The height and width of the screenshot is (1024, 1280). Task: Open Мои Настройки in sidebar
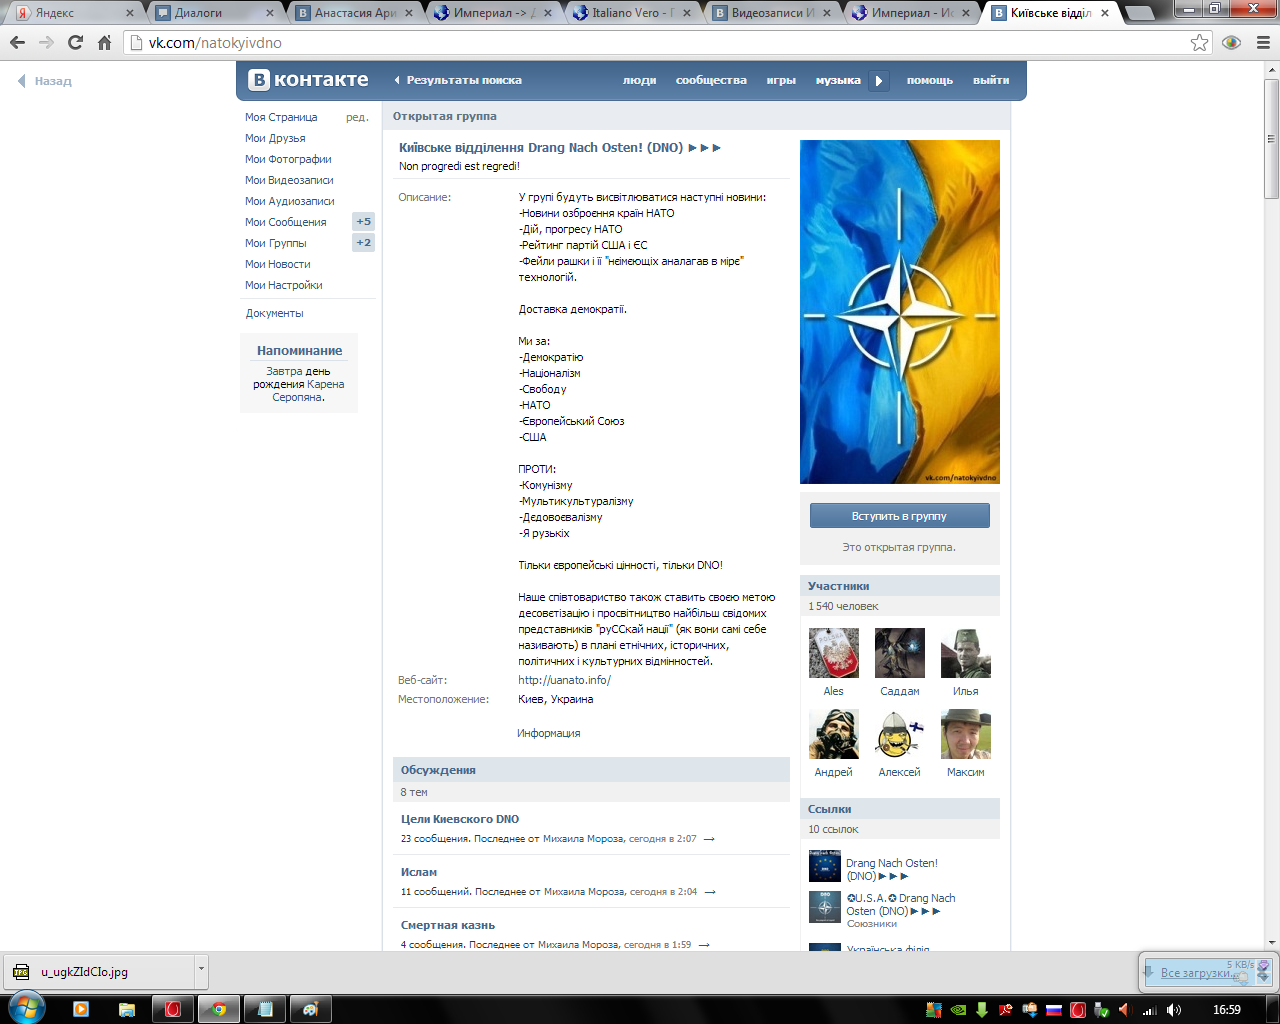[x=284, y=285]
